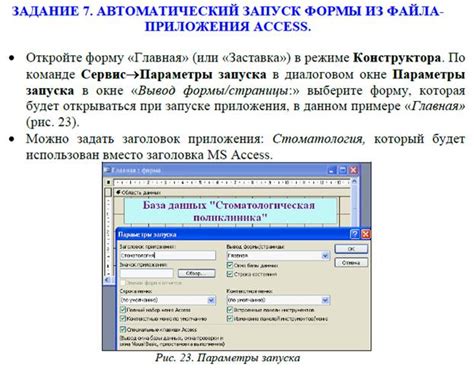Image resolution: width=474 pixels, height=369 pixels.
Task: Open the Вывод формы/страницы dropdown
Action: coord(325,256)
